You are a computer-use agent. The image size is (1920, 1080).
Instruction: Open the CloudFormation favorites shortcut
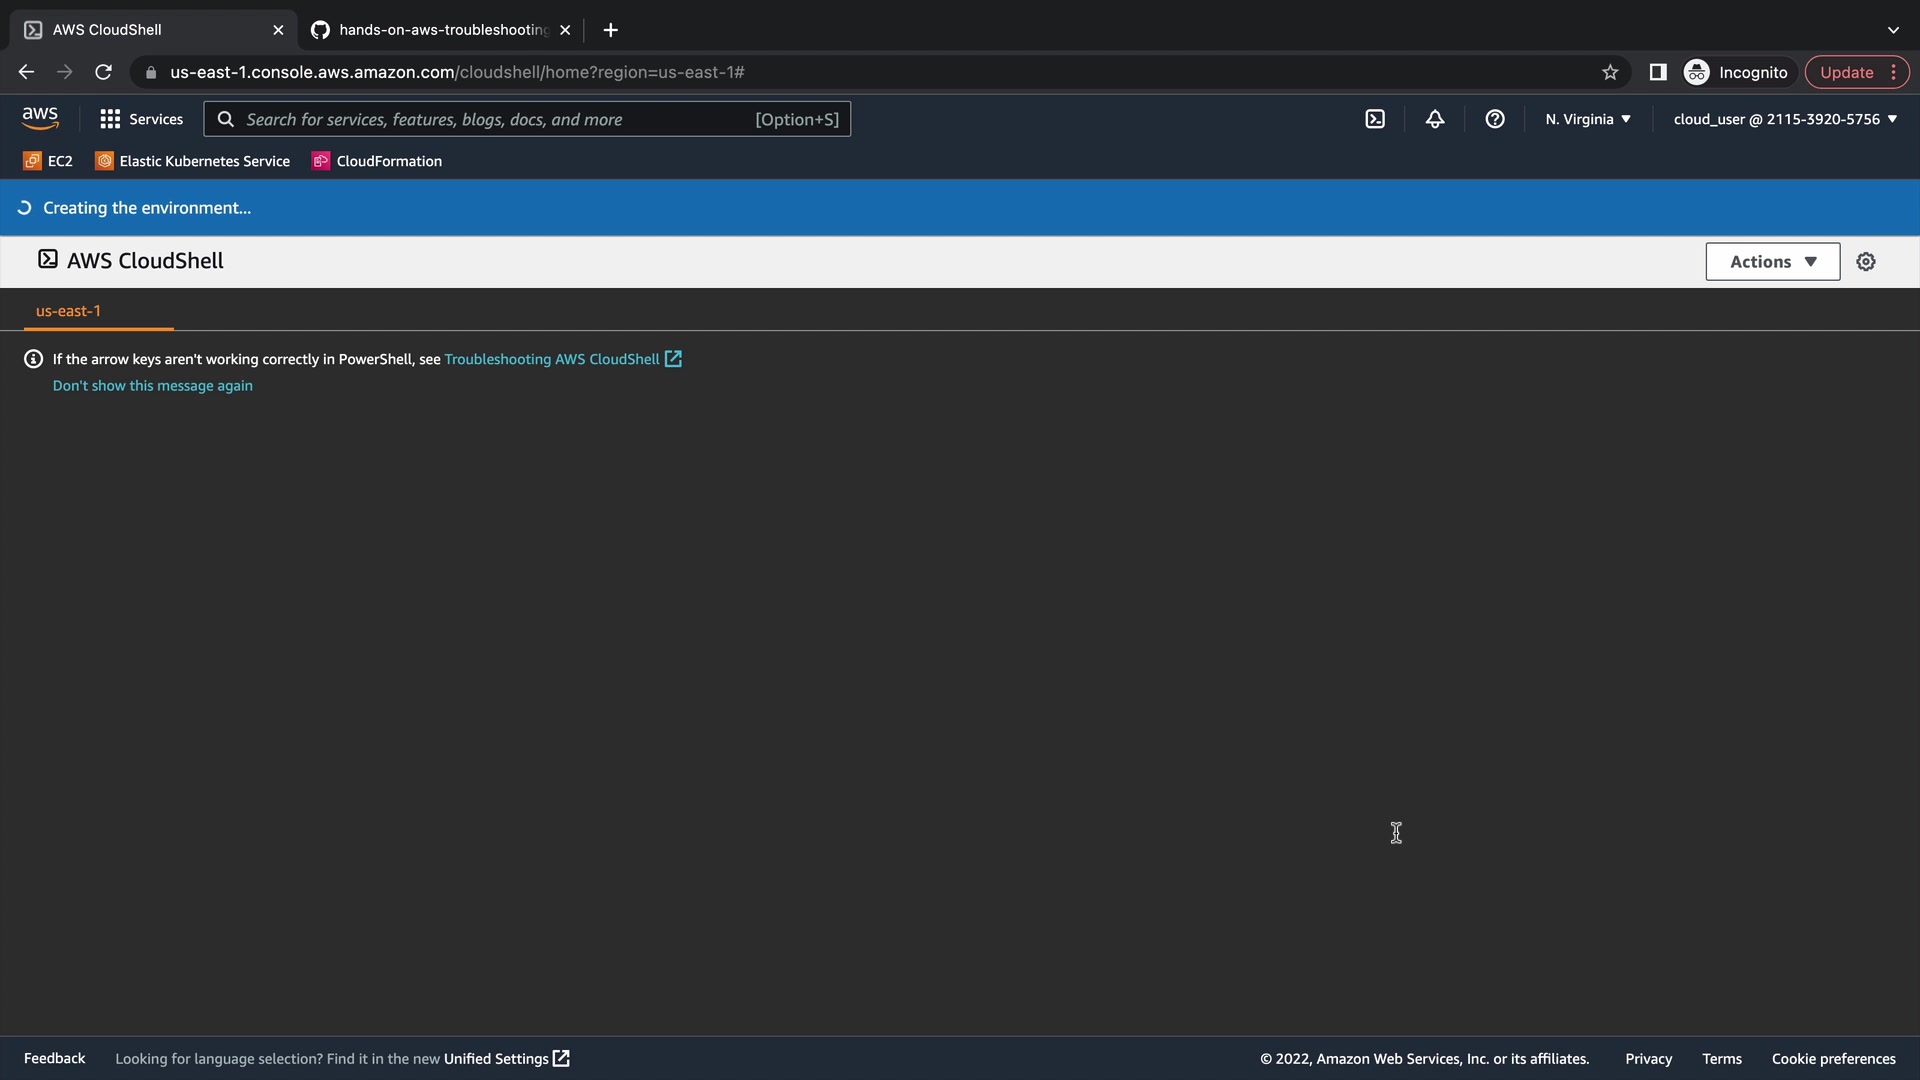click(x=377, y=161)
